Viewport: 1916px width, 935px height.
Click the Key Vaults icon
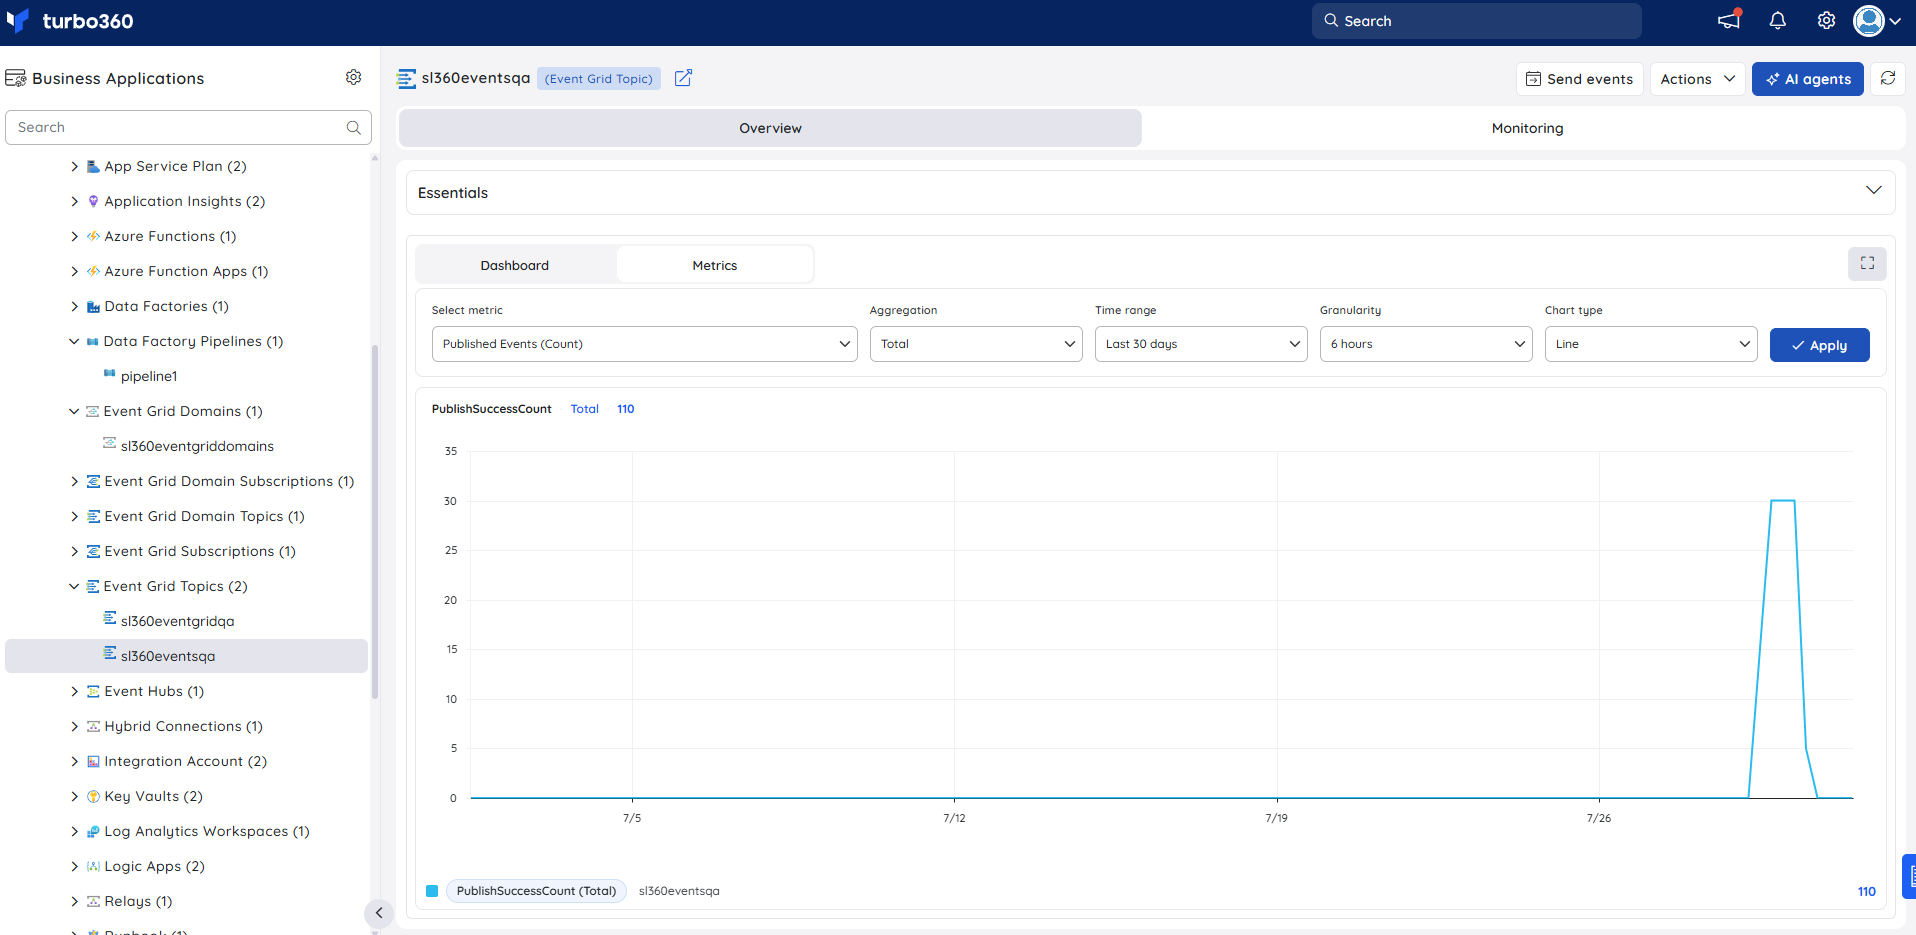pos(93,797)
